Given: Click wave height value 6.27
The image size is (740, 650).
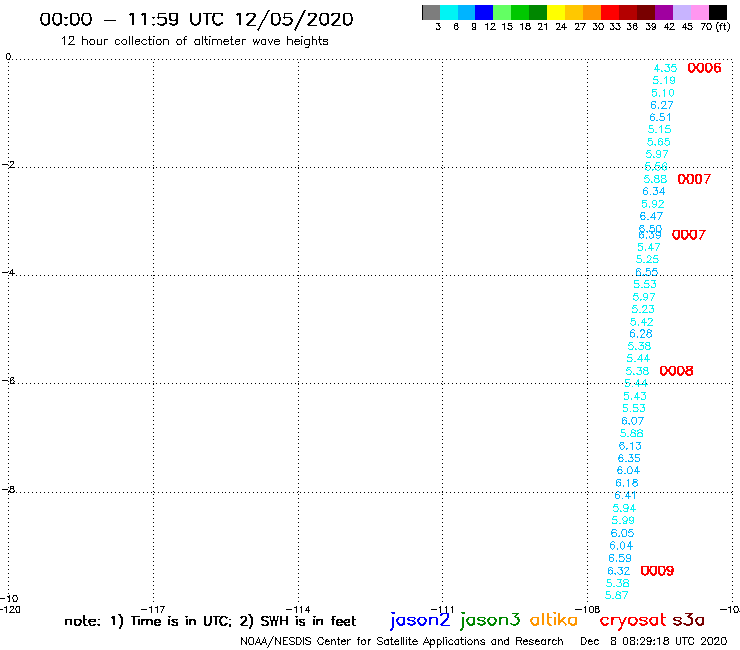Looking at the screenshot, I should pos(662,105).
